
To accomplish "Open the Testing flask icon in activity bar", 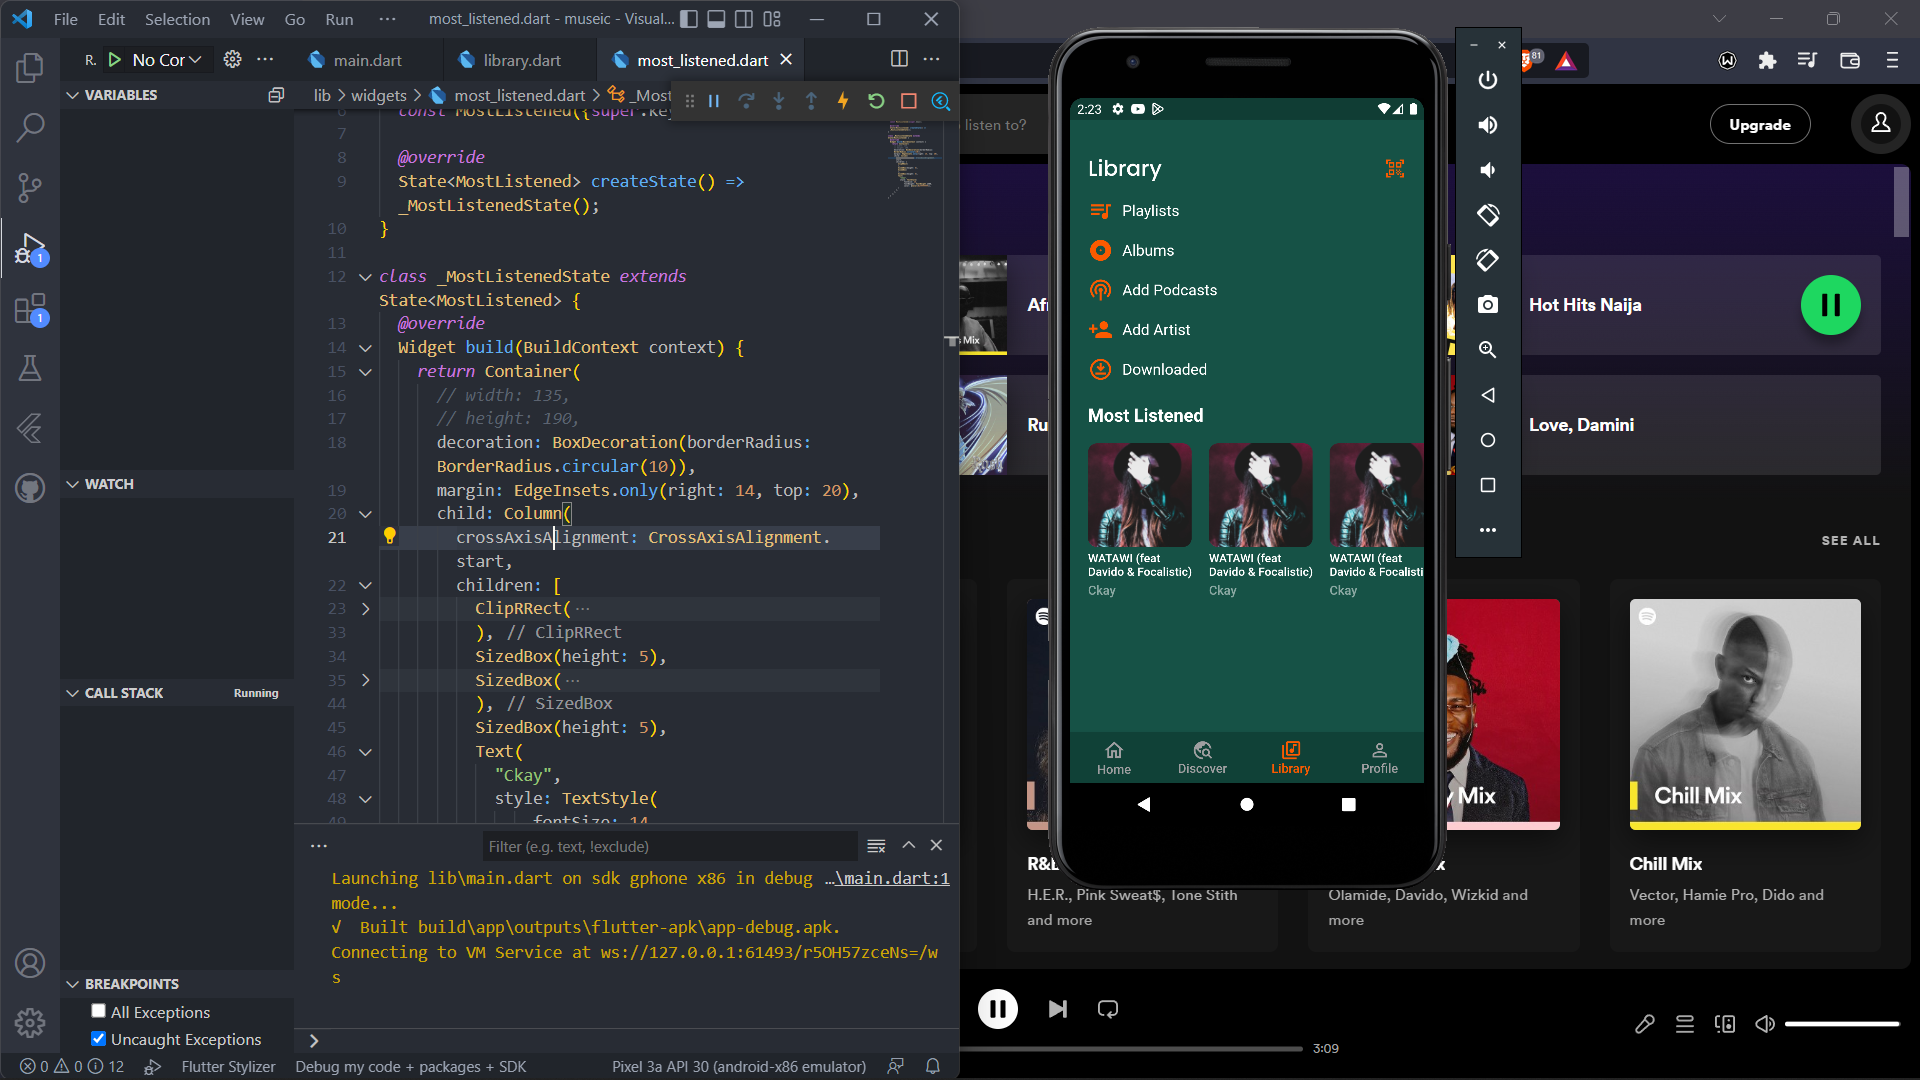I will click(30, 368).
